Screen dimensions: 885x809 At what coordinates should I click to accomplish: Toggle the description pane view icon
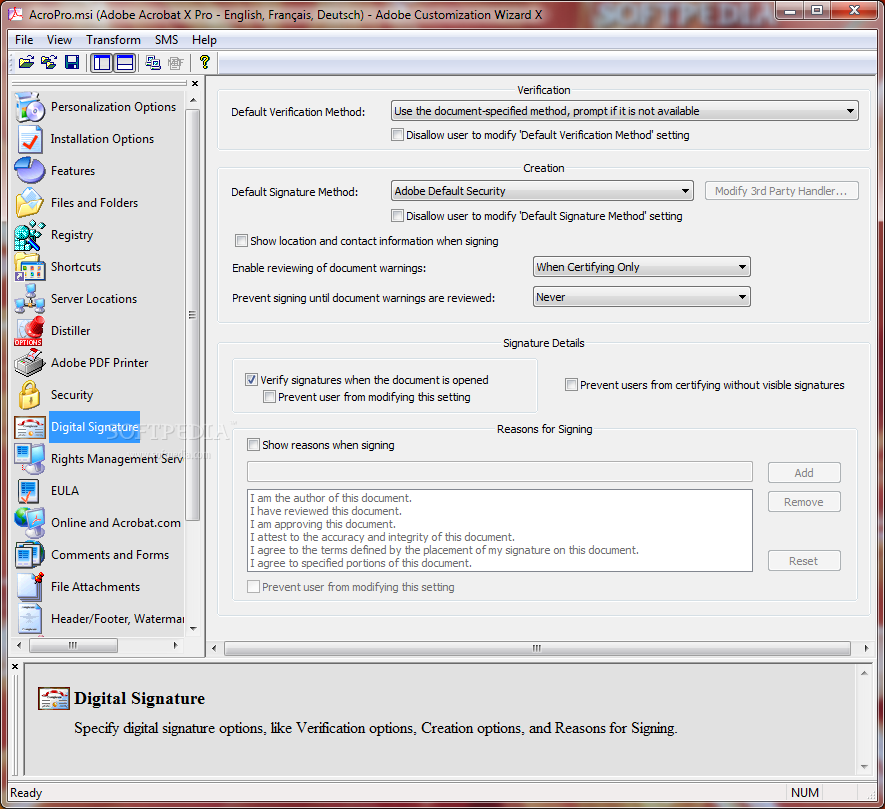point(125,62)
